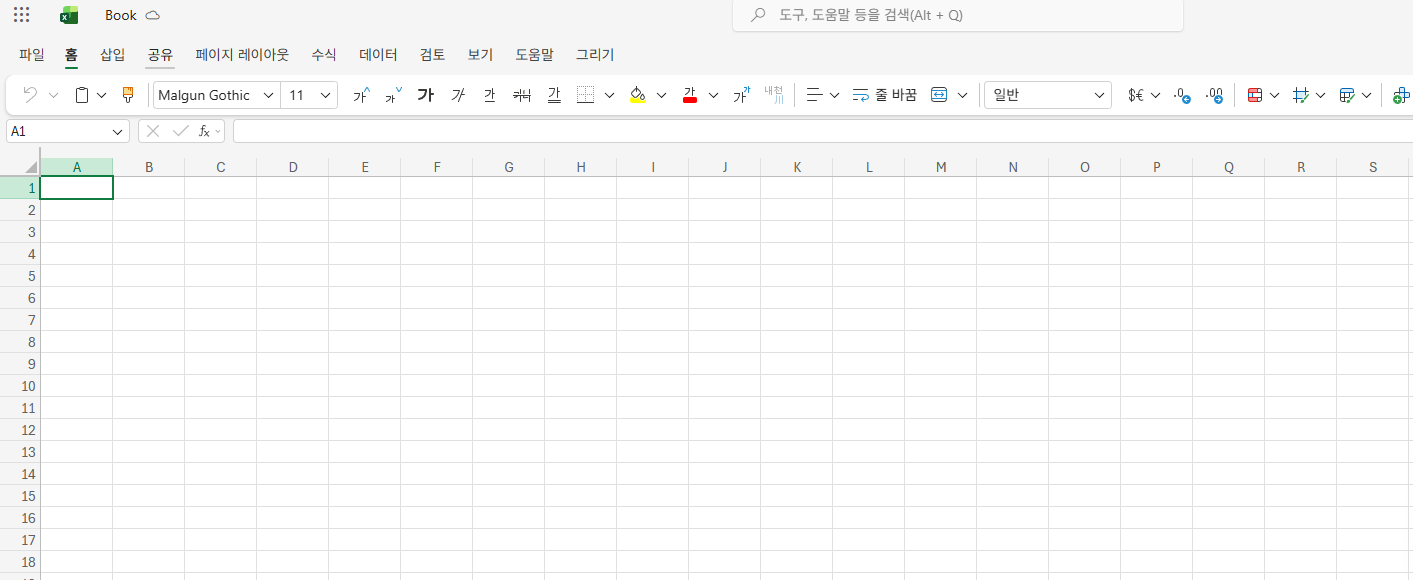The width and height of the screenshot is (1413, 580).
Task: Select the Format Painter brush
Action: click(x=127, y=95)
